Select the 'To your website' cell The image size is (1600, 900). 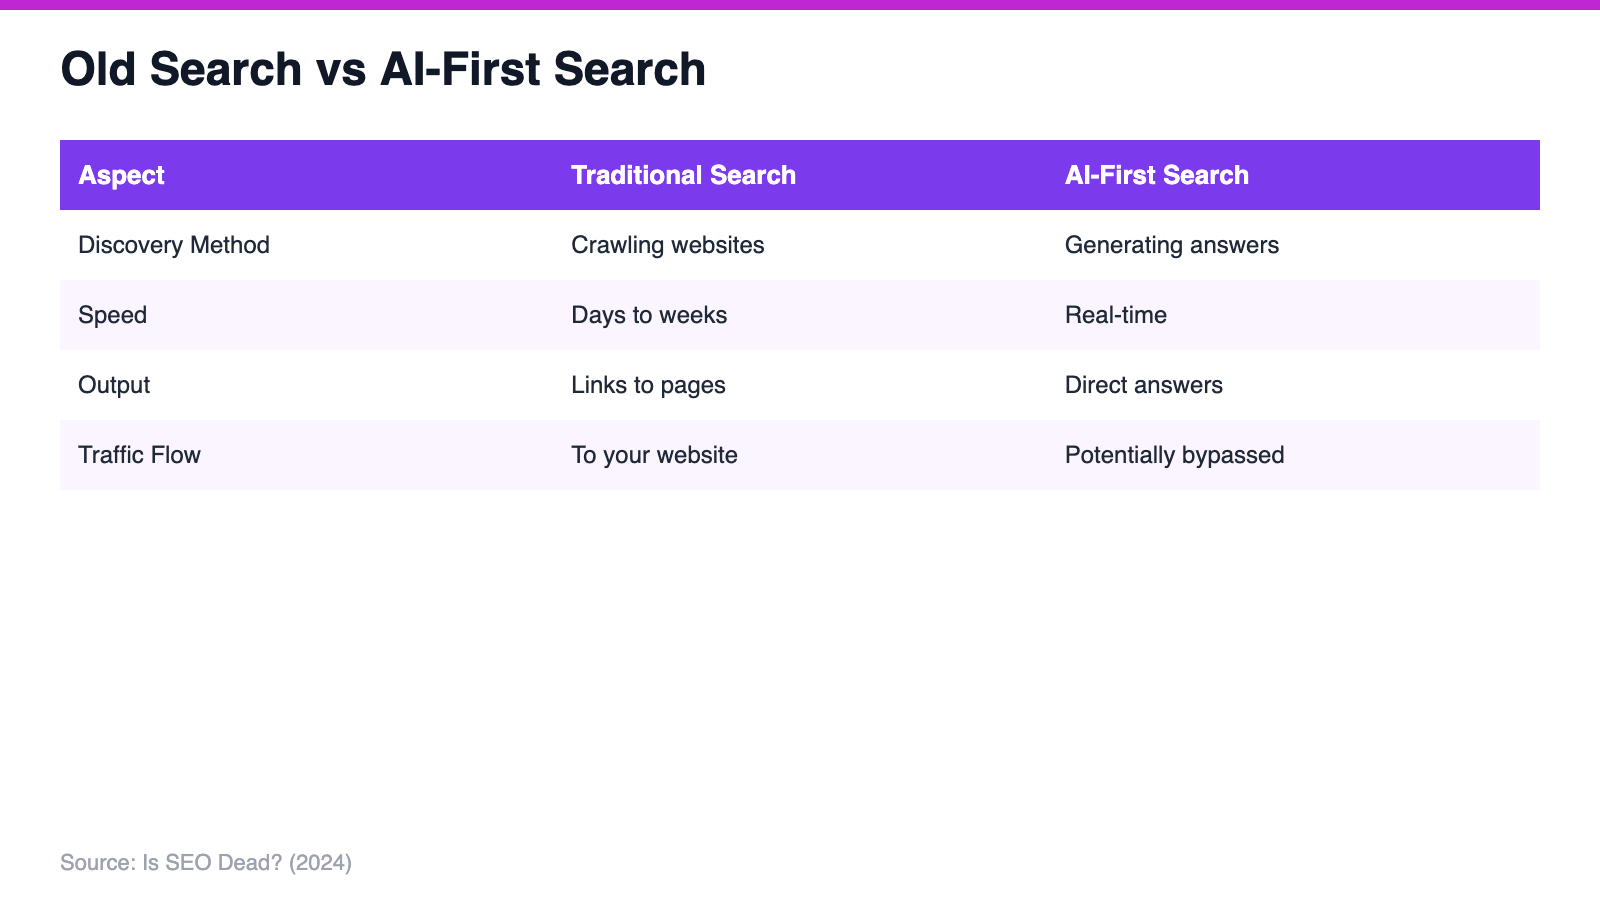tap(800, 455)
